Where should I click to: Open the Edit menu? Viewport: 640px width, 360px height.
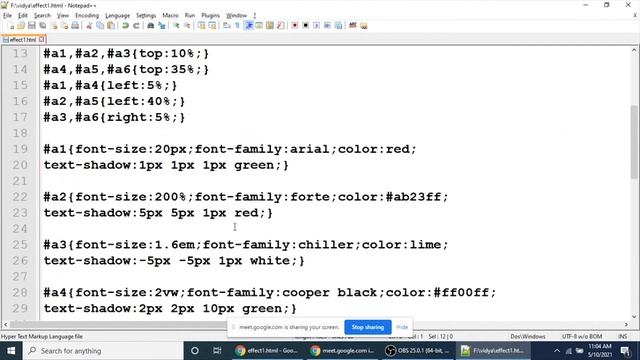pos(23,16)
